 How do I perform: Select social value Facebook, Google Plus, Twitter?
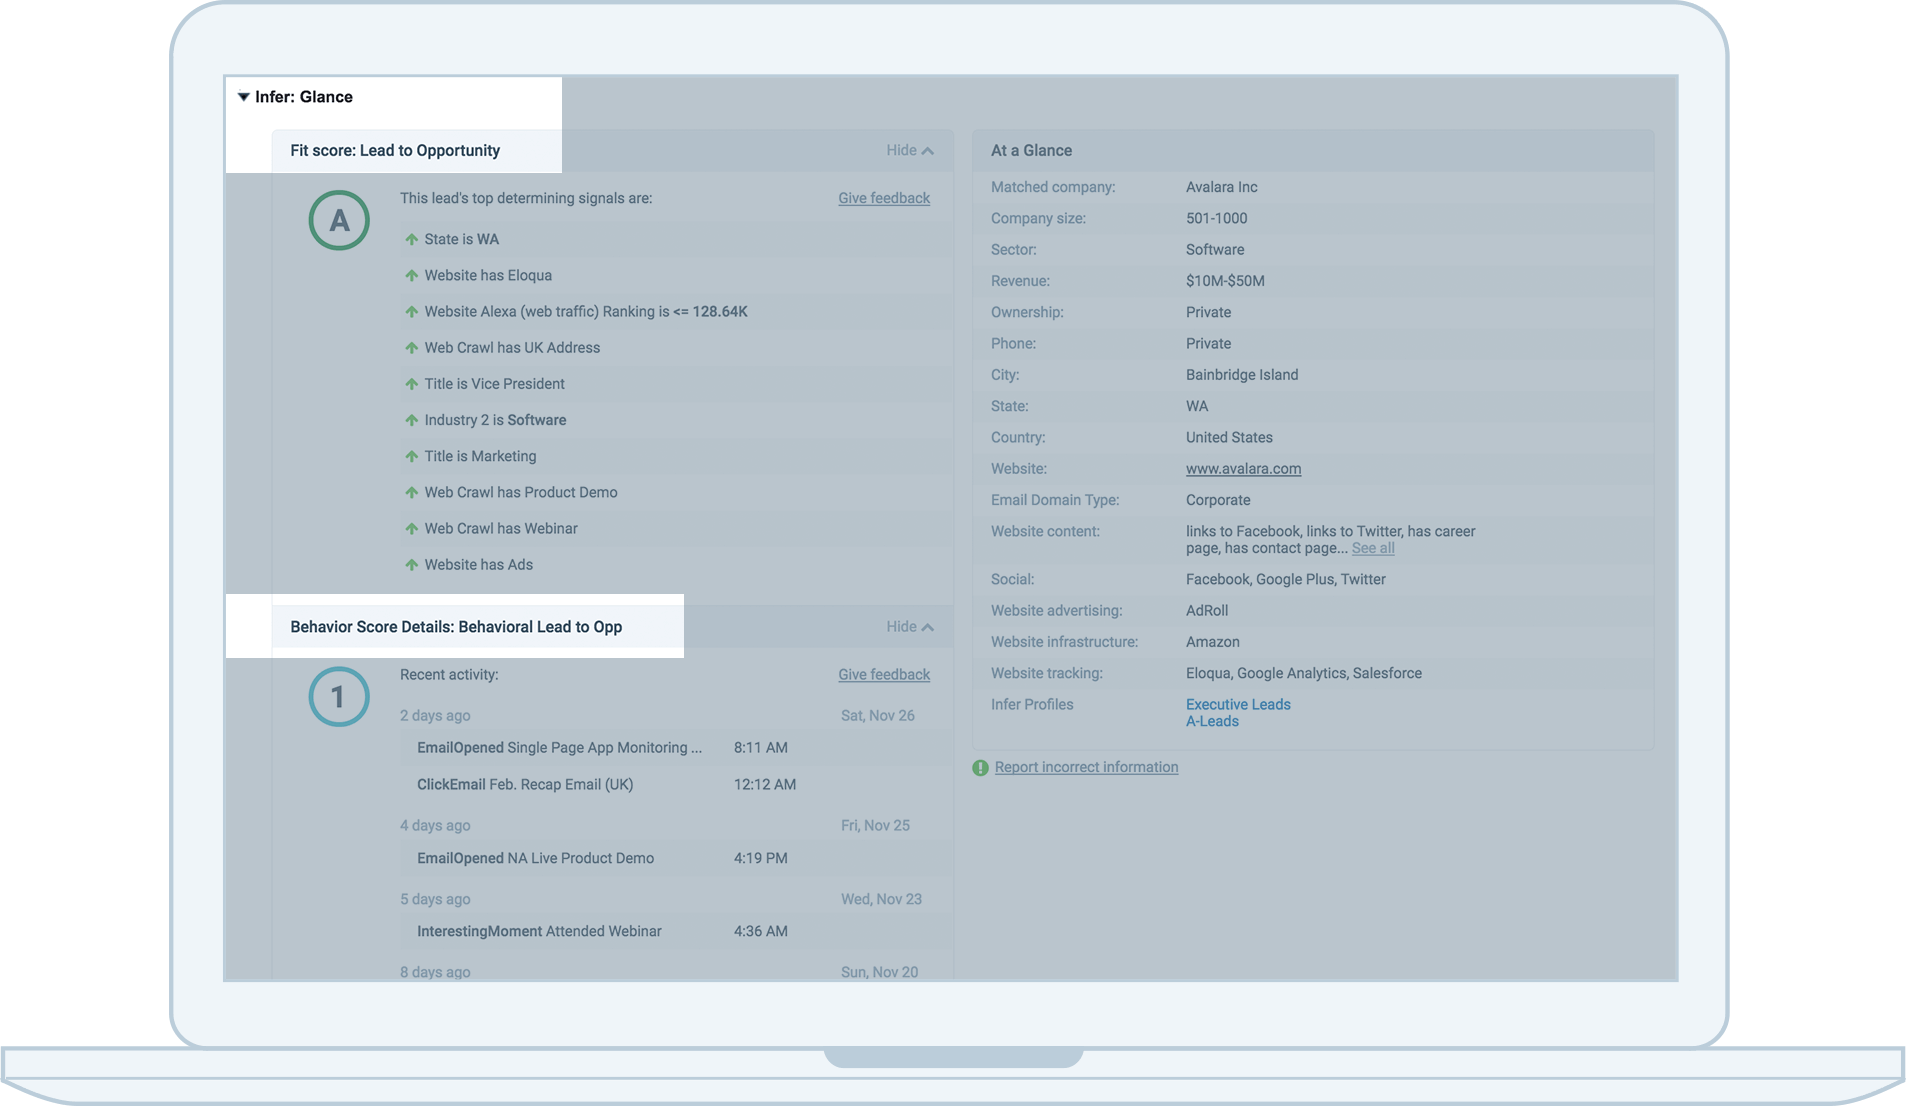(1285, 580)
